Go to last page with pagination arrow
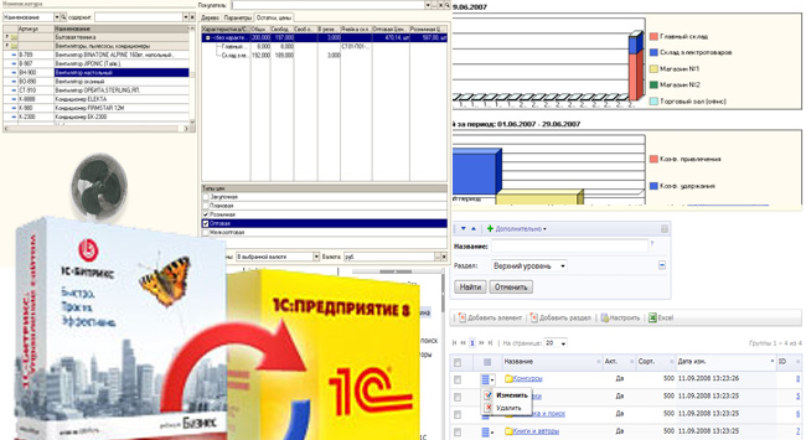806x440 pixels. click(490, 343)
